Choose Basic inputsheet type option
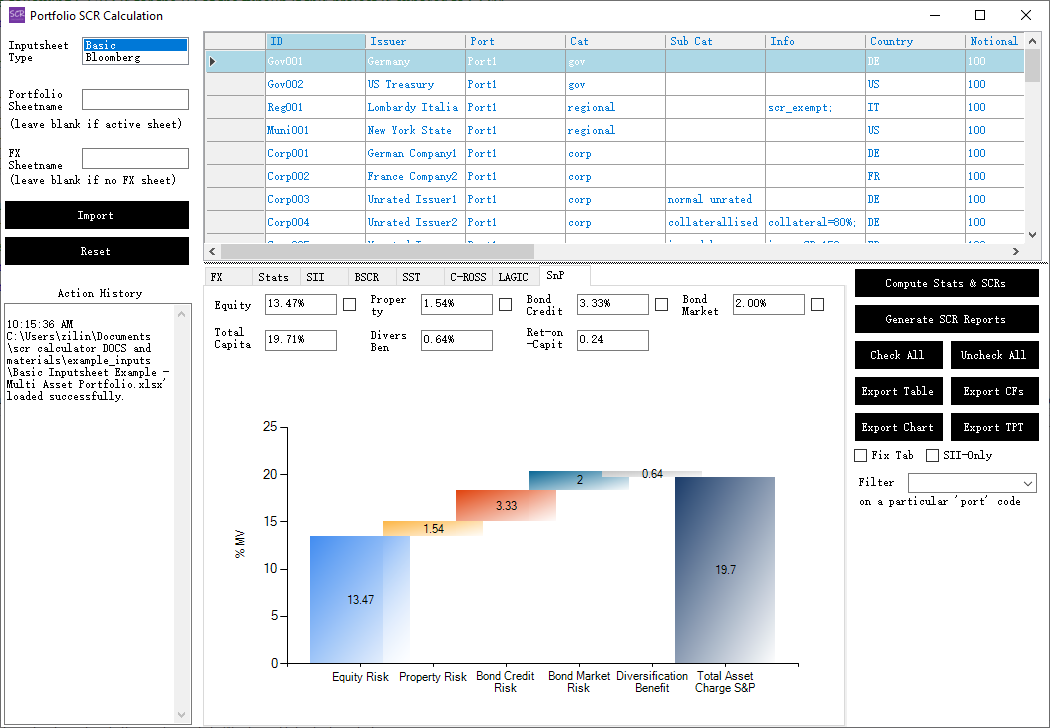Image resolution: width=1050 pixels, height=728 pixels. [x=135, y=45]
